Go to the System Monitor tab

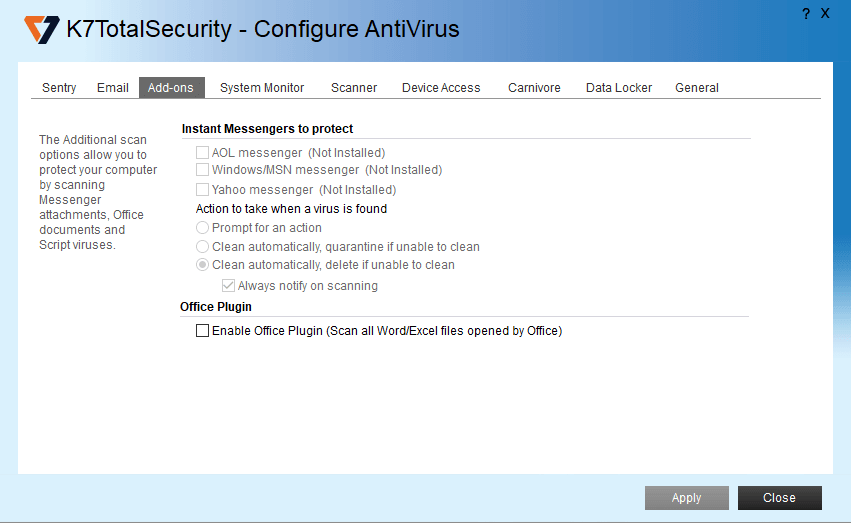(x=262, y=88)
